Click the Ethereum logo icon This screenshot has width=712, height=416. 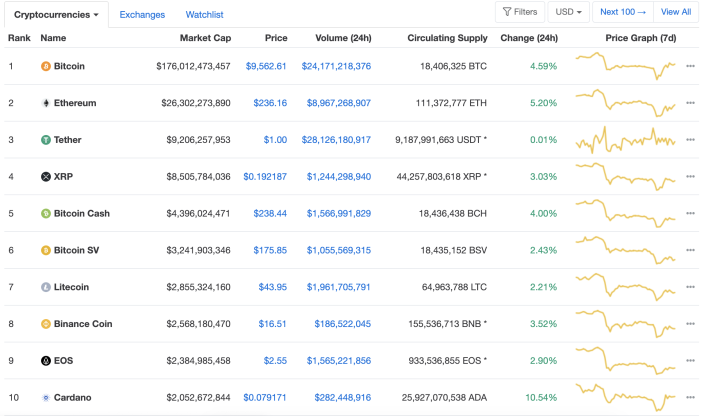tap(46, 103)
